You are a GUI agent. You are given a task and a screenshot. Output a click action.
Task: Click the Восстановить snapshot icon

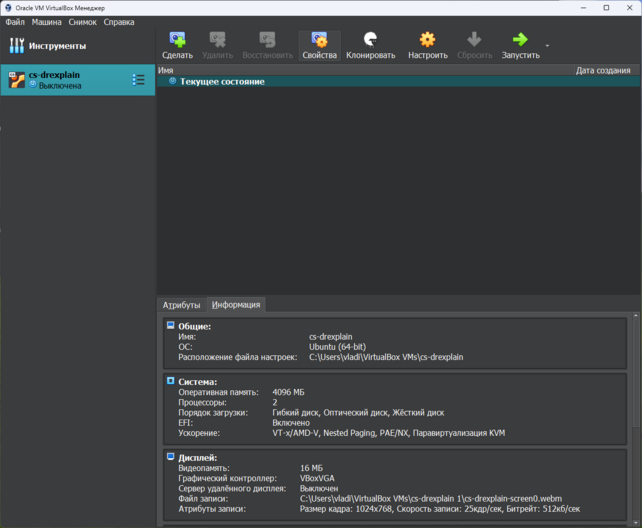coord(267,41)
